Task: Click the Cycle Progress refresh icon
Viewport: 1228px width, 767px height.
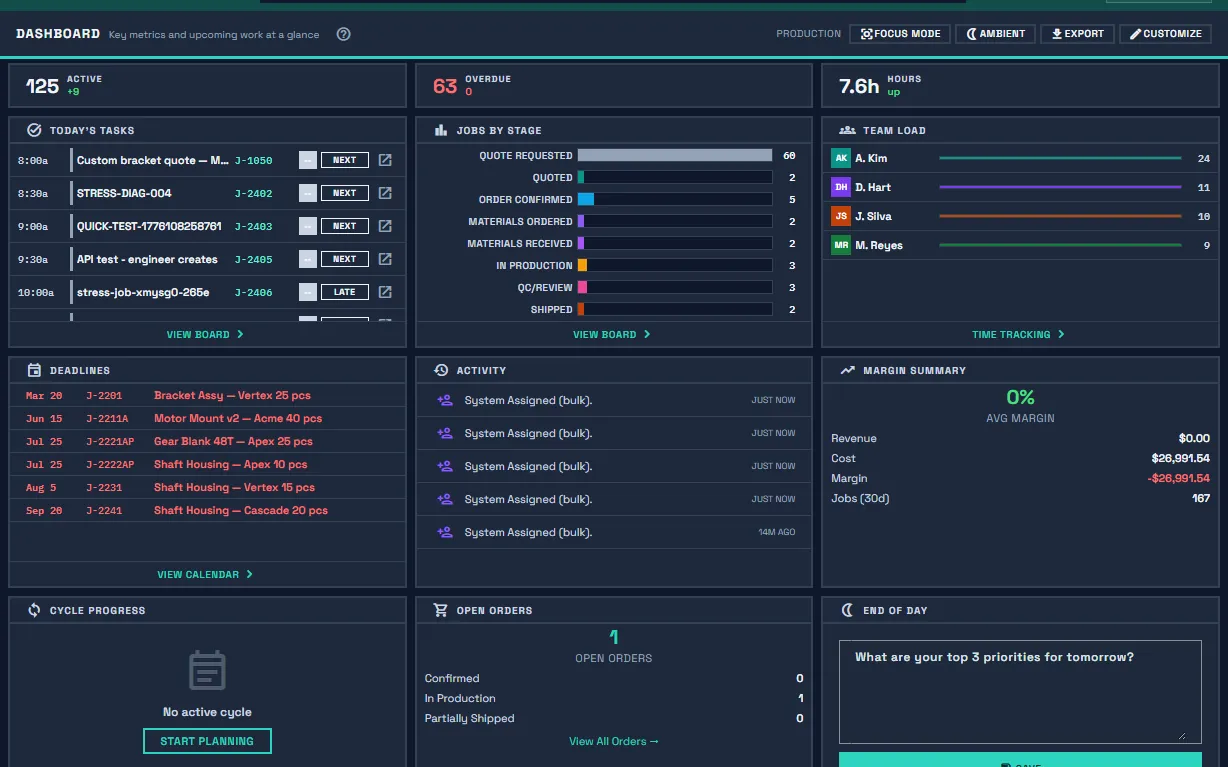Action: point(34,610)
